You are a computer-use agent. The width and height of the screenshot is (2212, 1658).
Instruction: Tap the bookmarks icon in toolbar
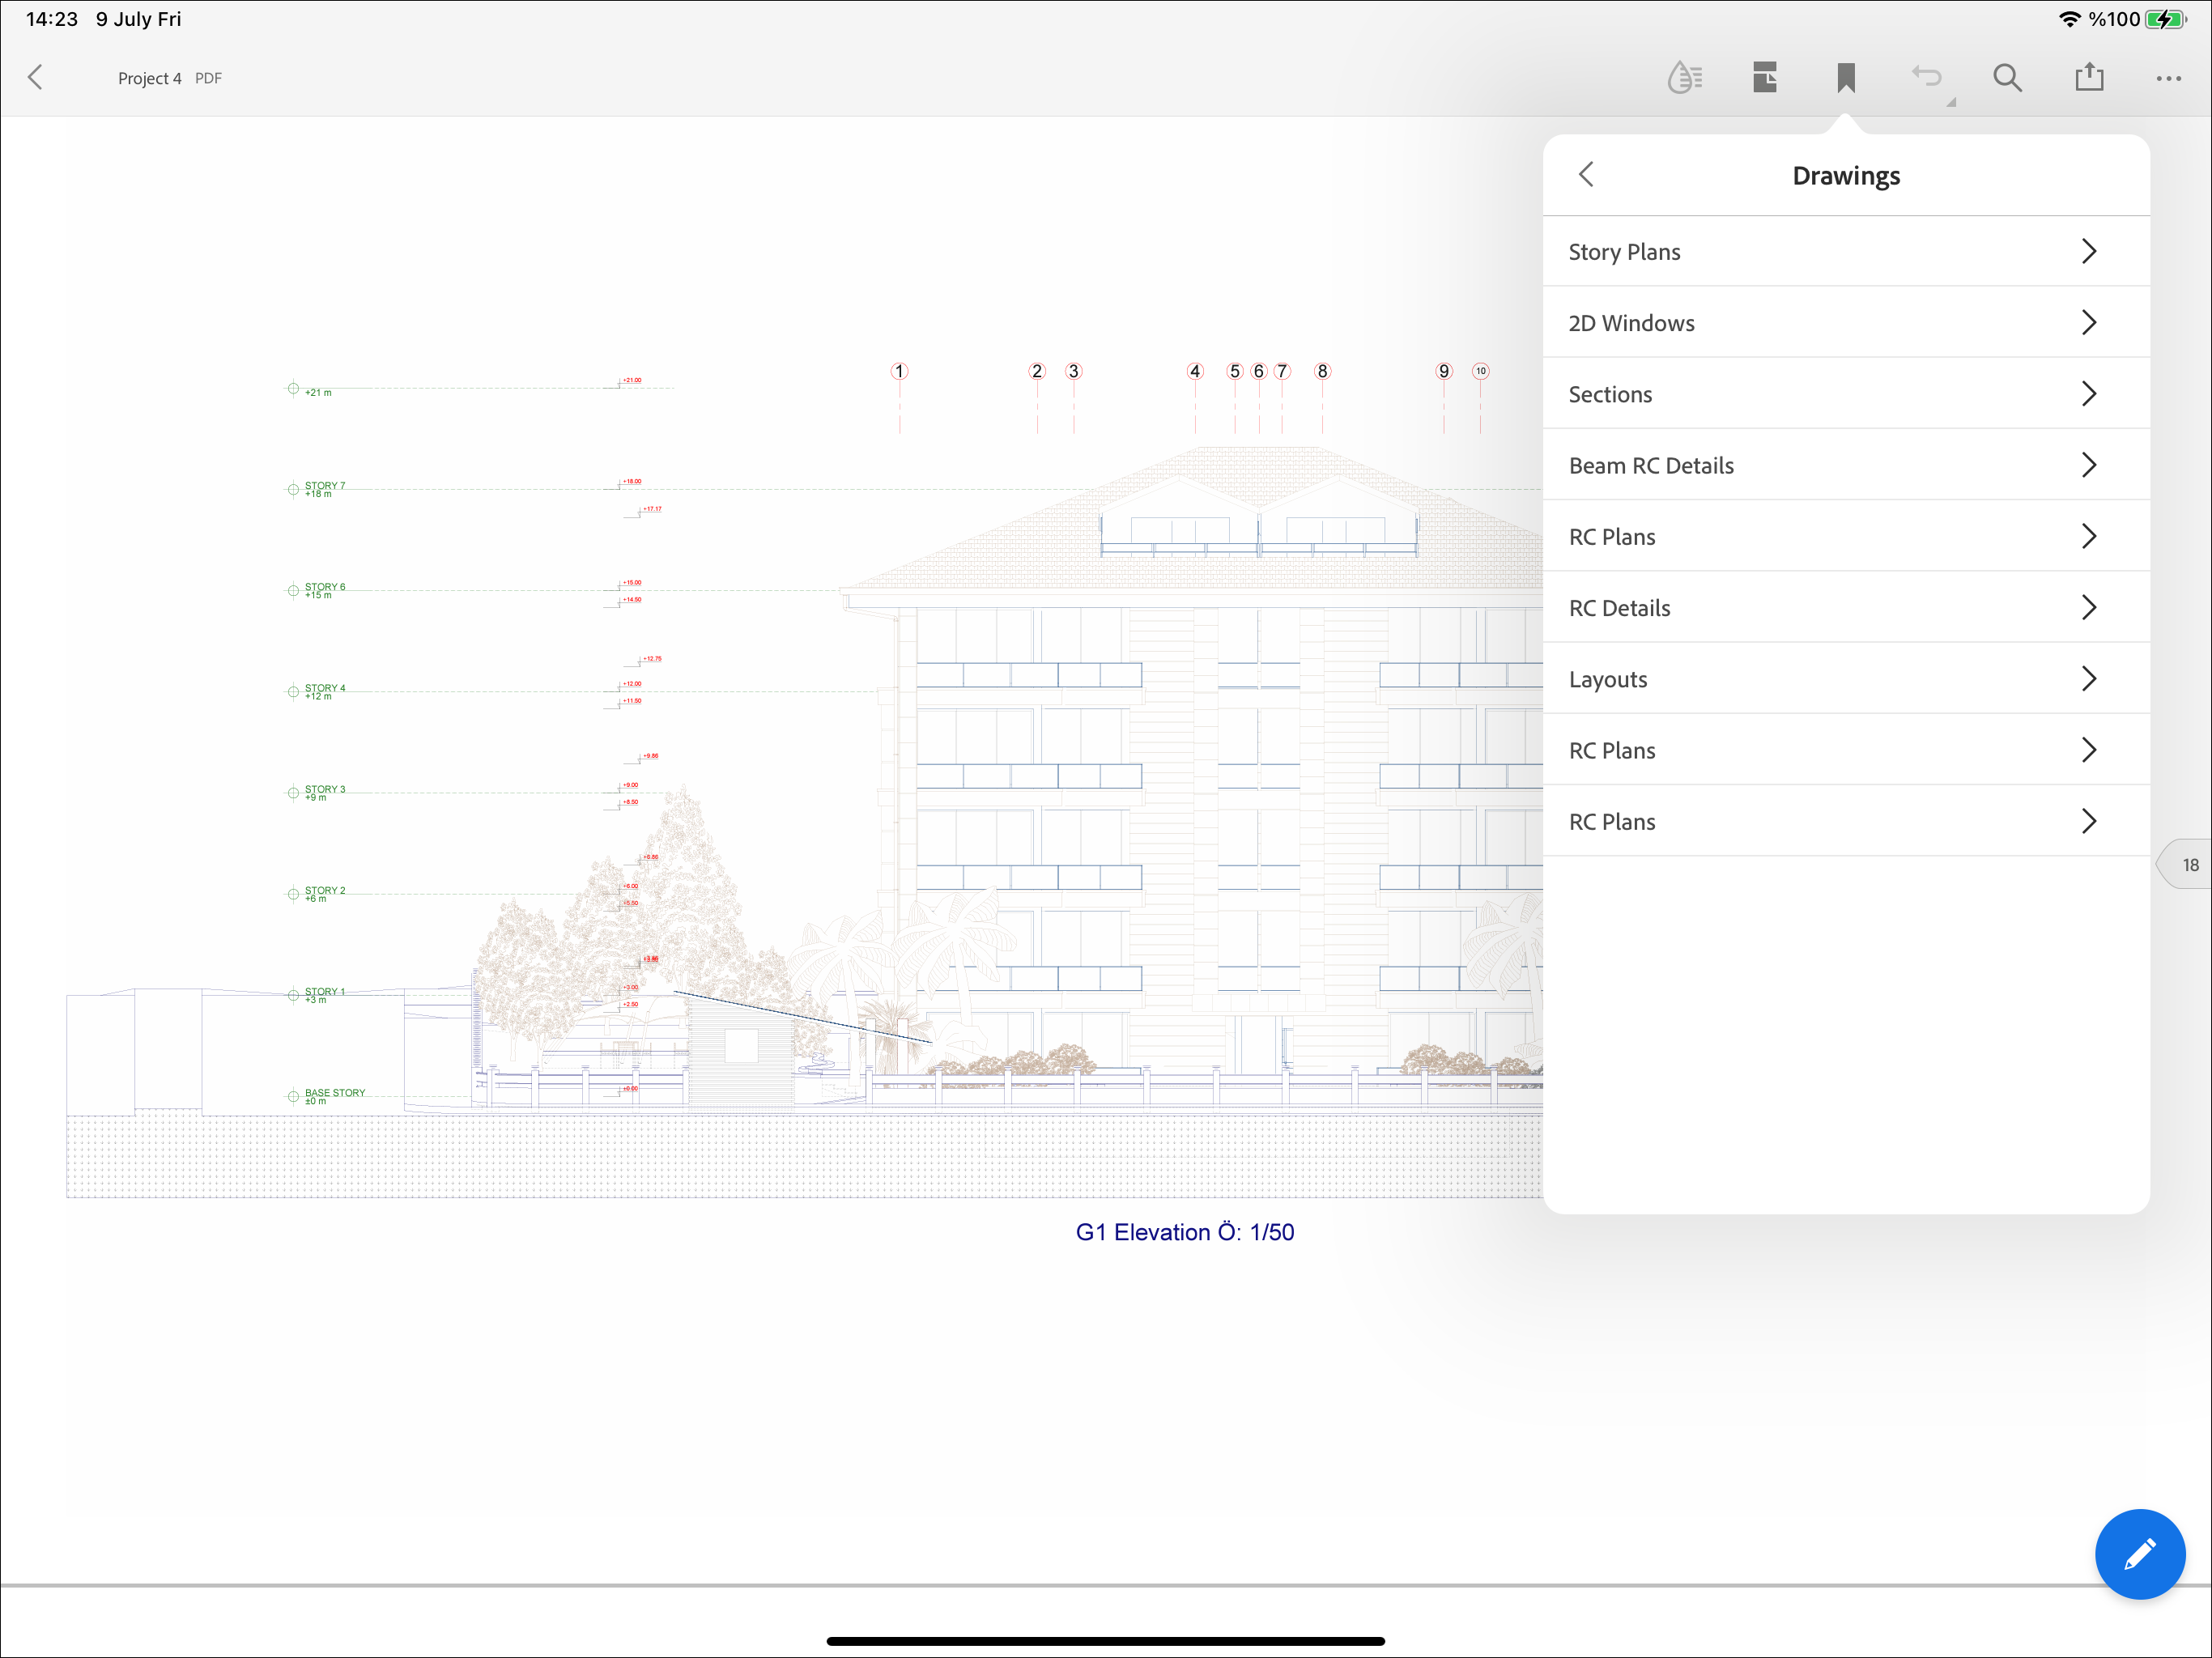(x=1846, y=78)
